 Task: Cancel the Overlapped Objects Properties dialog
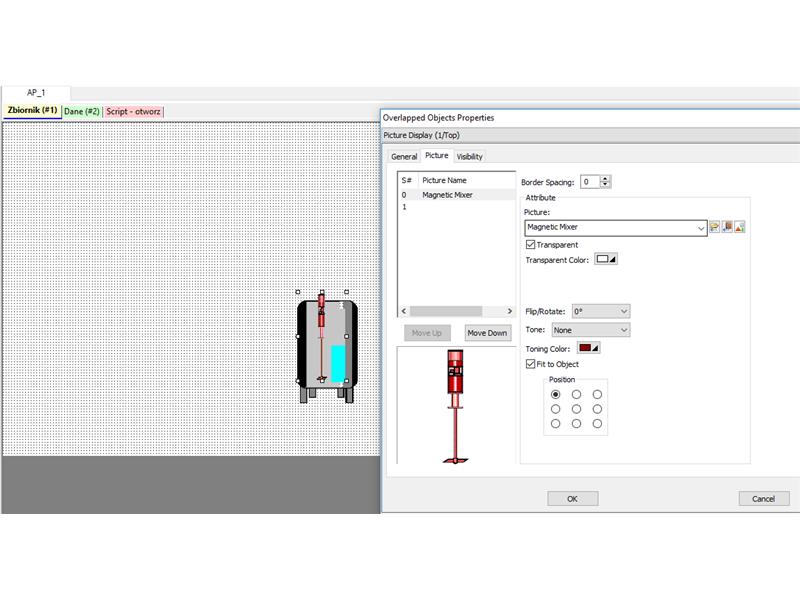pyautogui.click(x=764, y=499)
